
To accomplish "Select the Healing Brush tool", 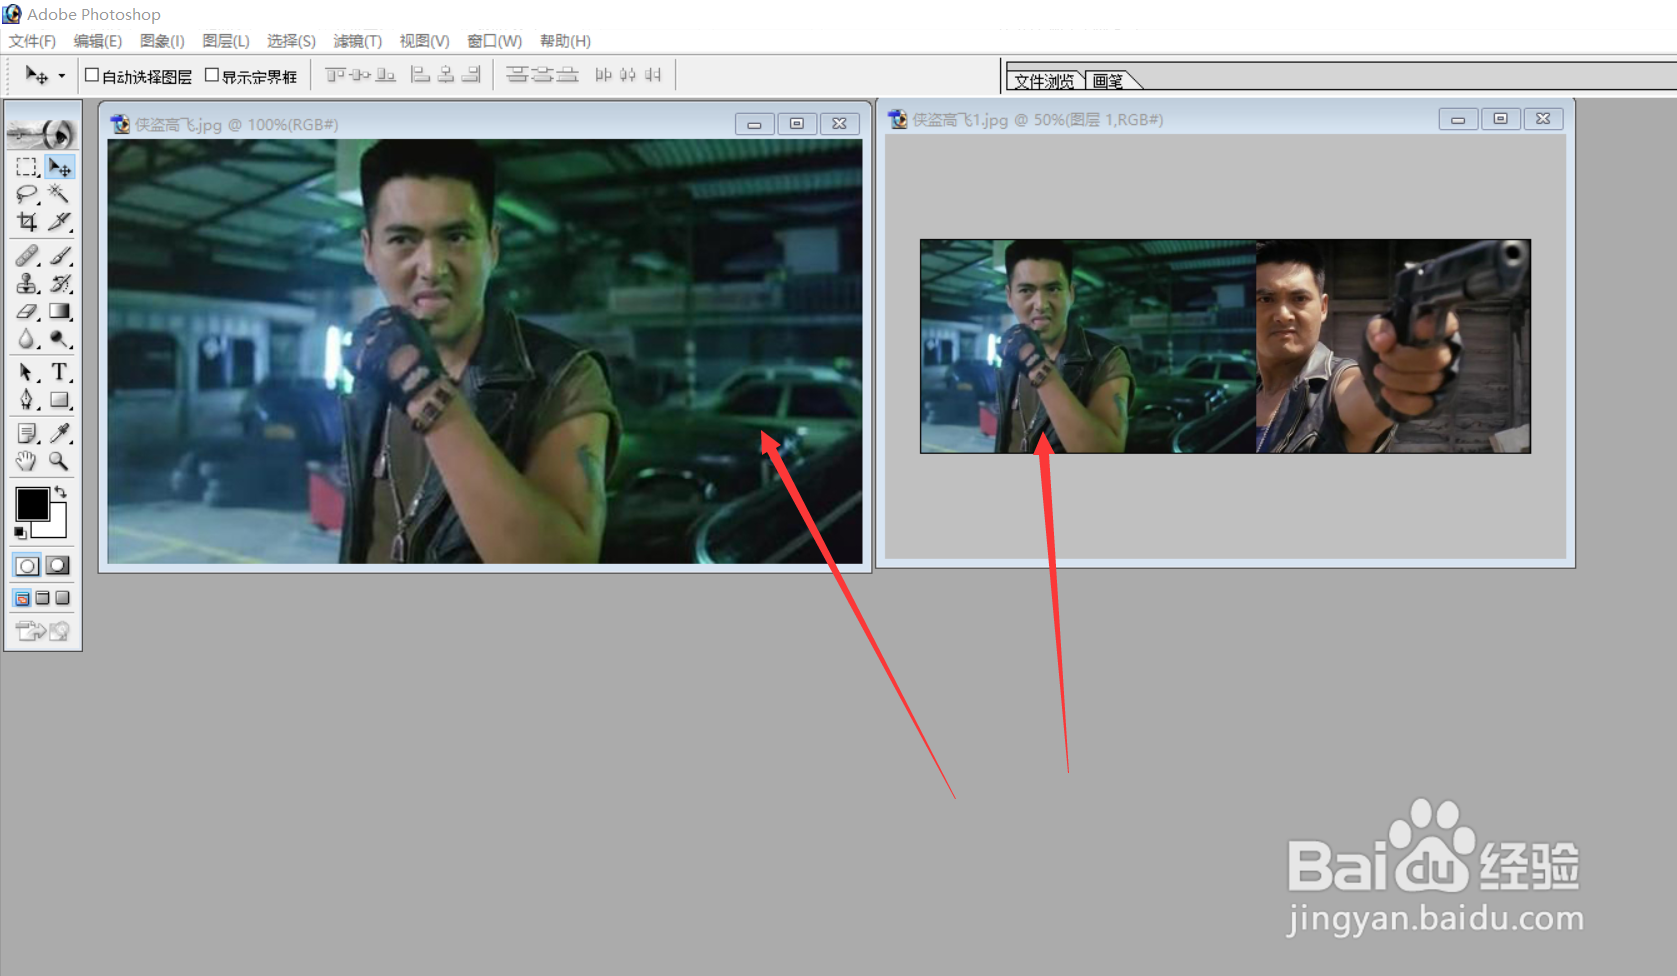I will click(x=27, y=256).
